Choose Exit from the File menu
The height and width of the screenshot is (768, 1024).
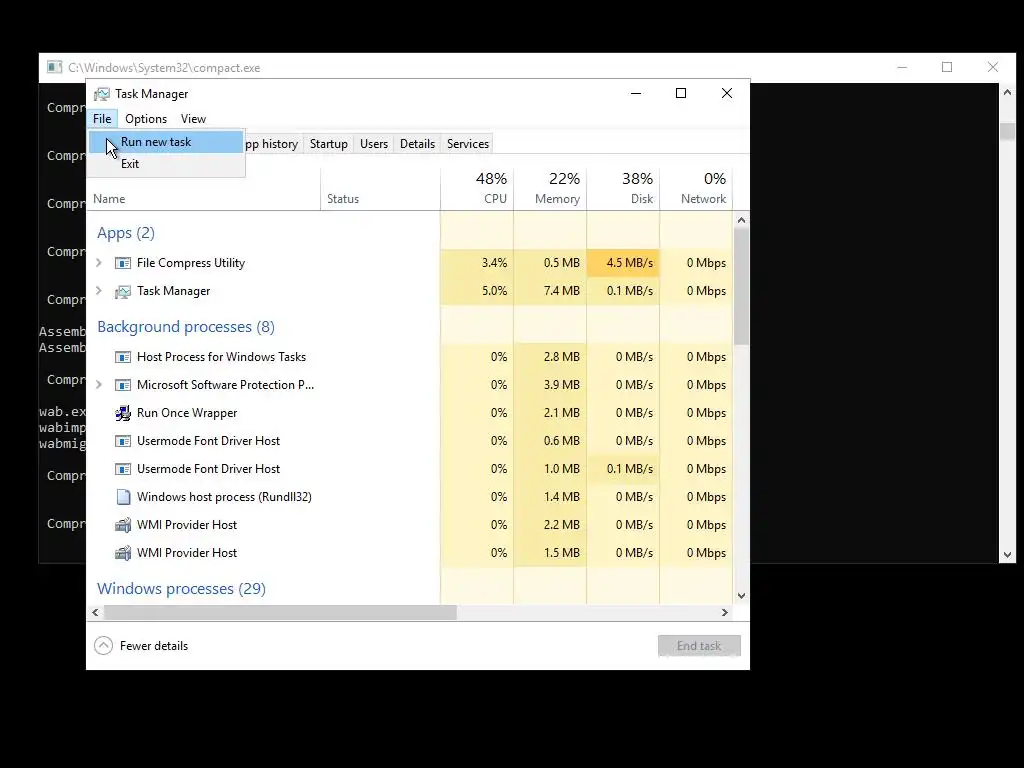pos(166,164)
